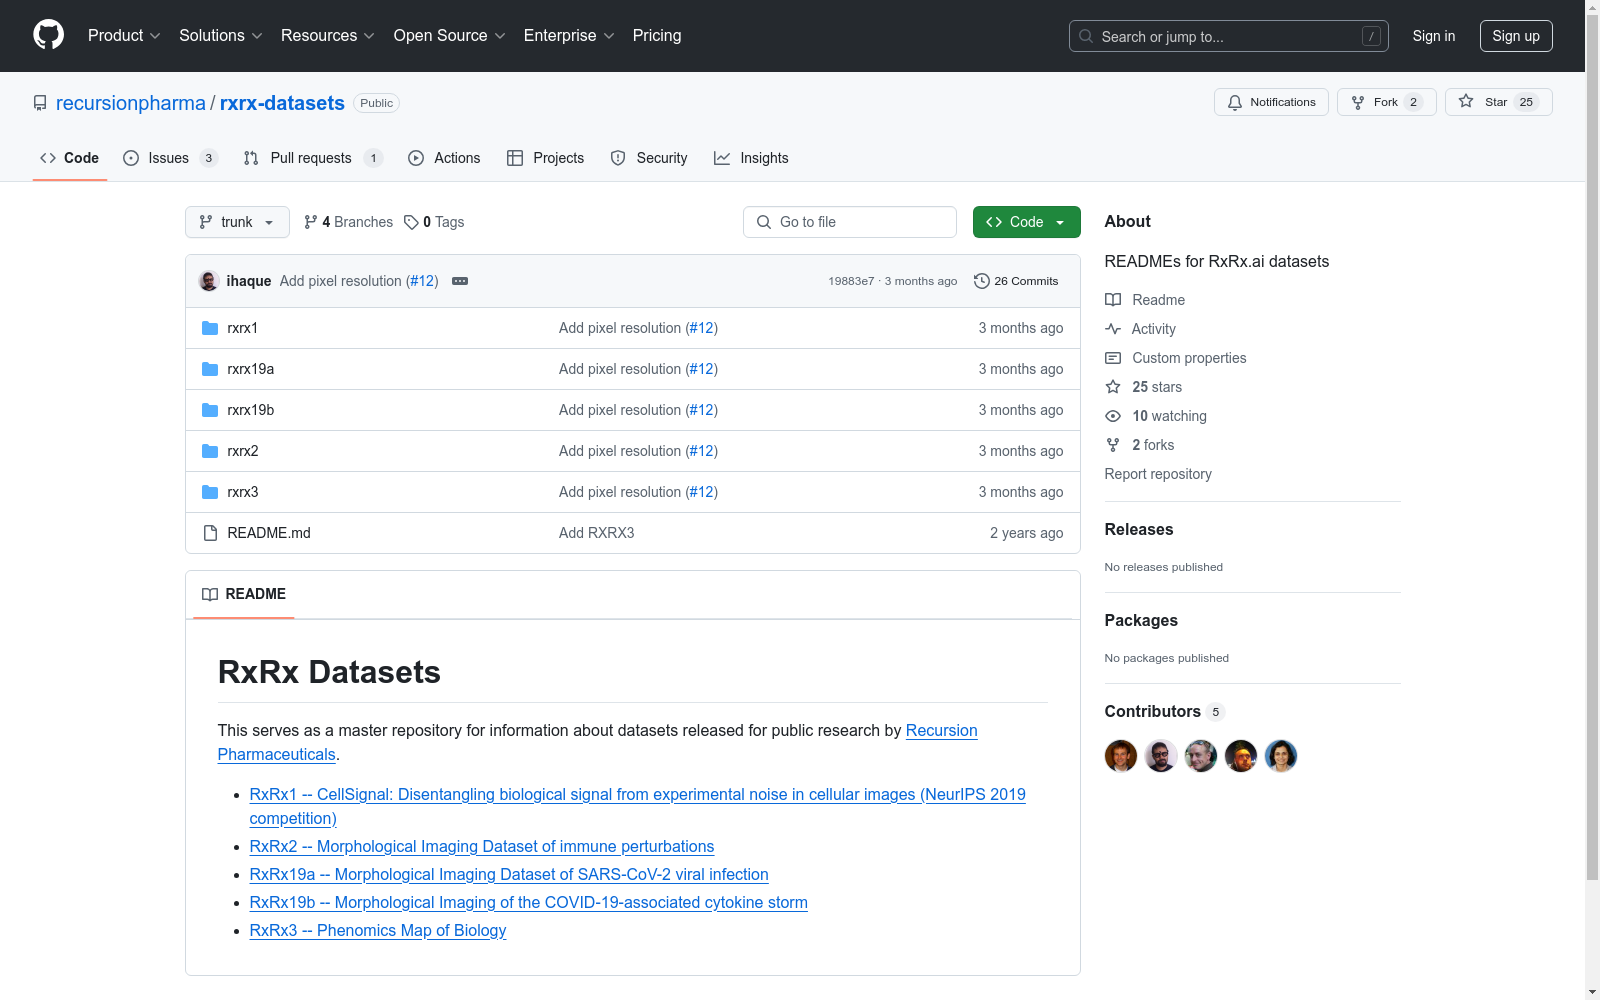
Task: Click the Sign in link
Action: click(x=1434, y=36)
